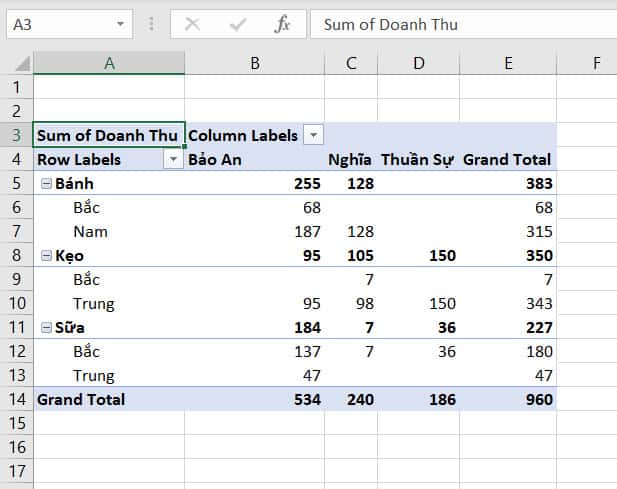Collapse the Bánh group
Viewport: 617px width, 489px height.
tap(46, 183)
